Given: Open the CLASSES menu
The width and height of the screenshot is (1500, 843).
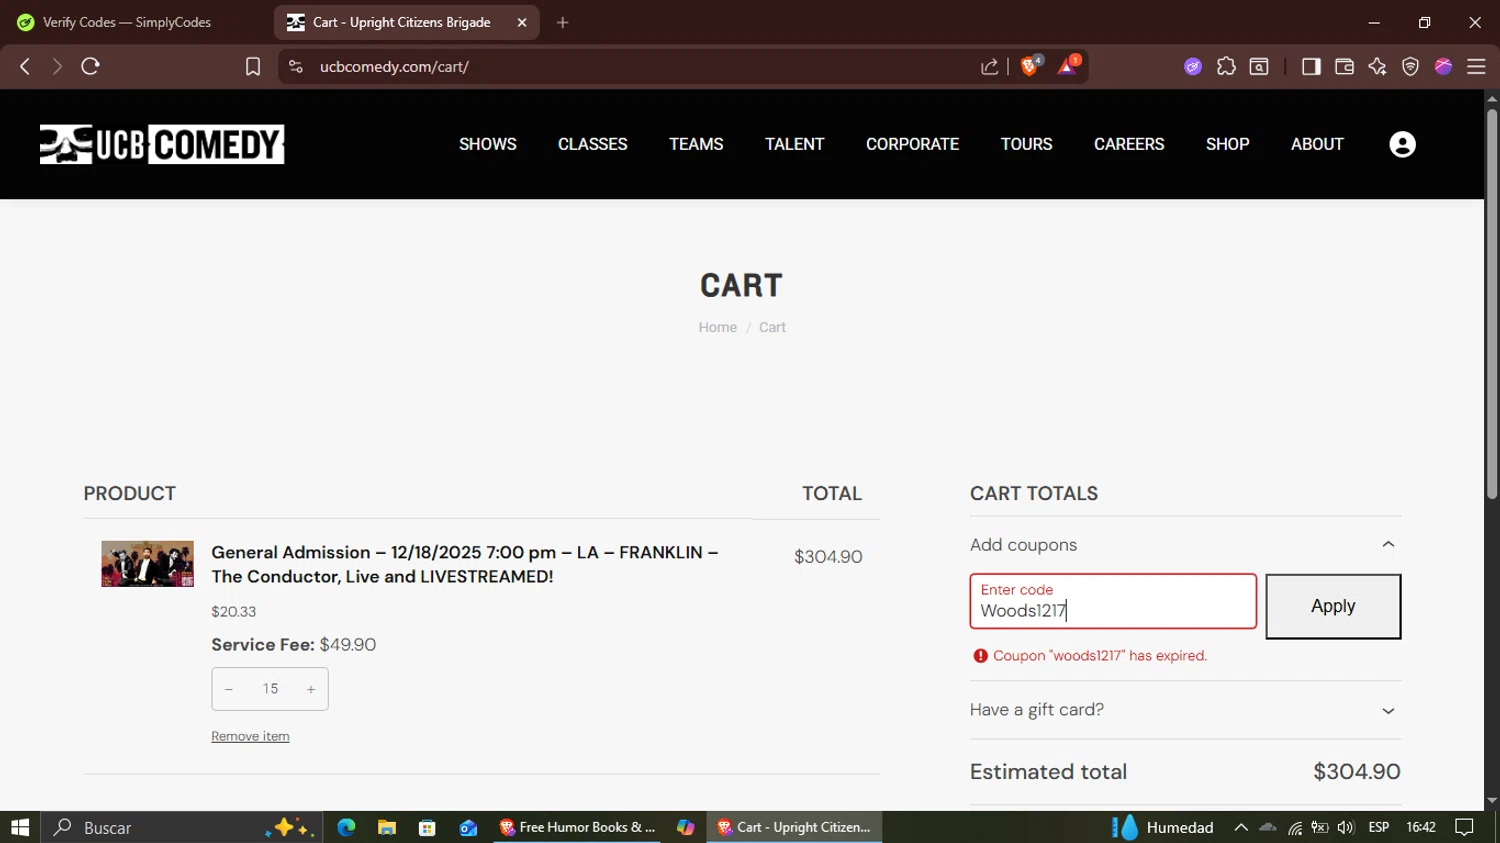Looking at the screenshot, I should point(593,144).
